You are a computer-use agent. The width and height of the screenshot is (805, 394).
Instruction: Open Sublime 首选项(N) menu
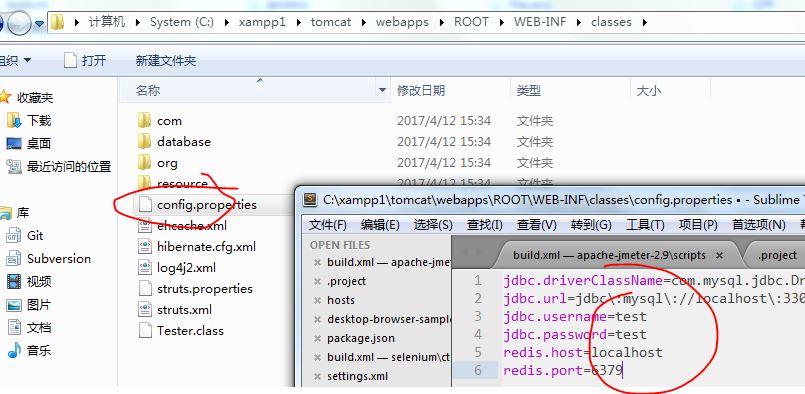tap(758, 224)
